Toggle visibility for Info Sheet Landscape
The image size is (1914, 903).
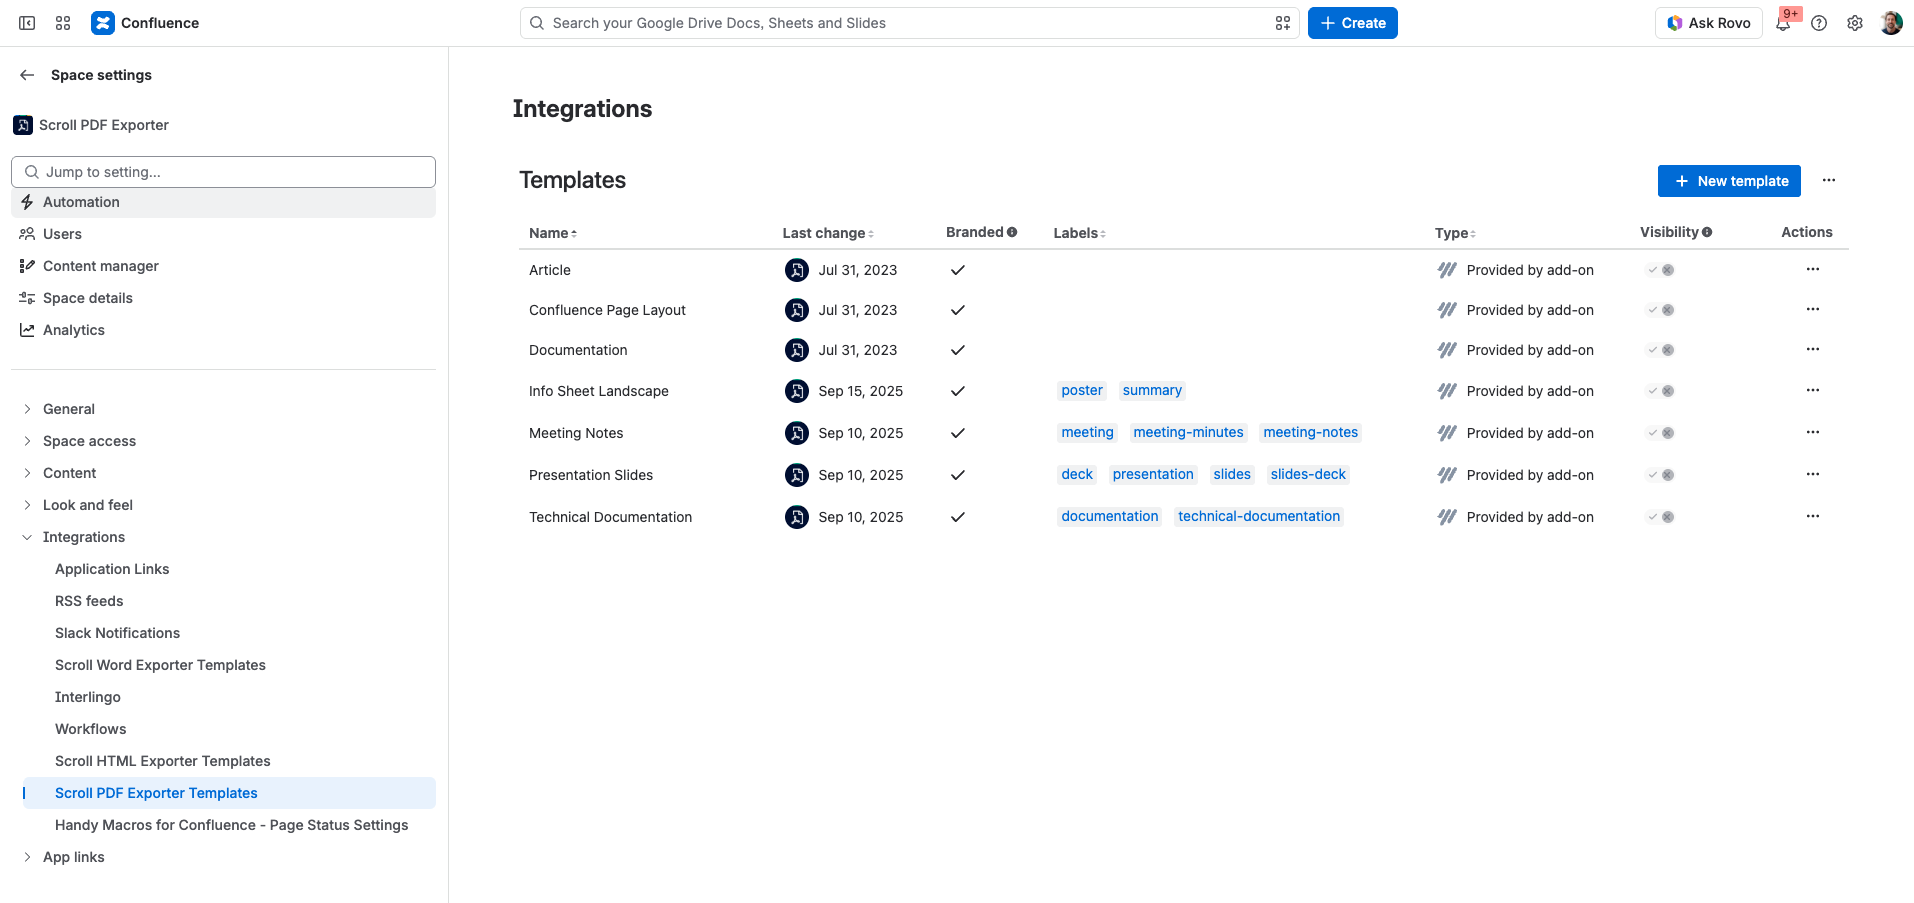coord(1660,391)
